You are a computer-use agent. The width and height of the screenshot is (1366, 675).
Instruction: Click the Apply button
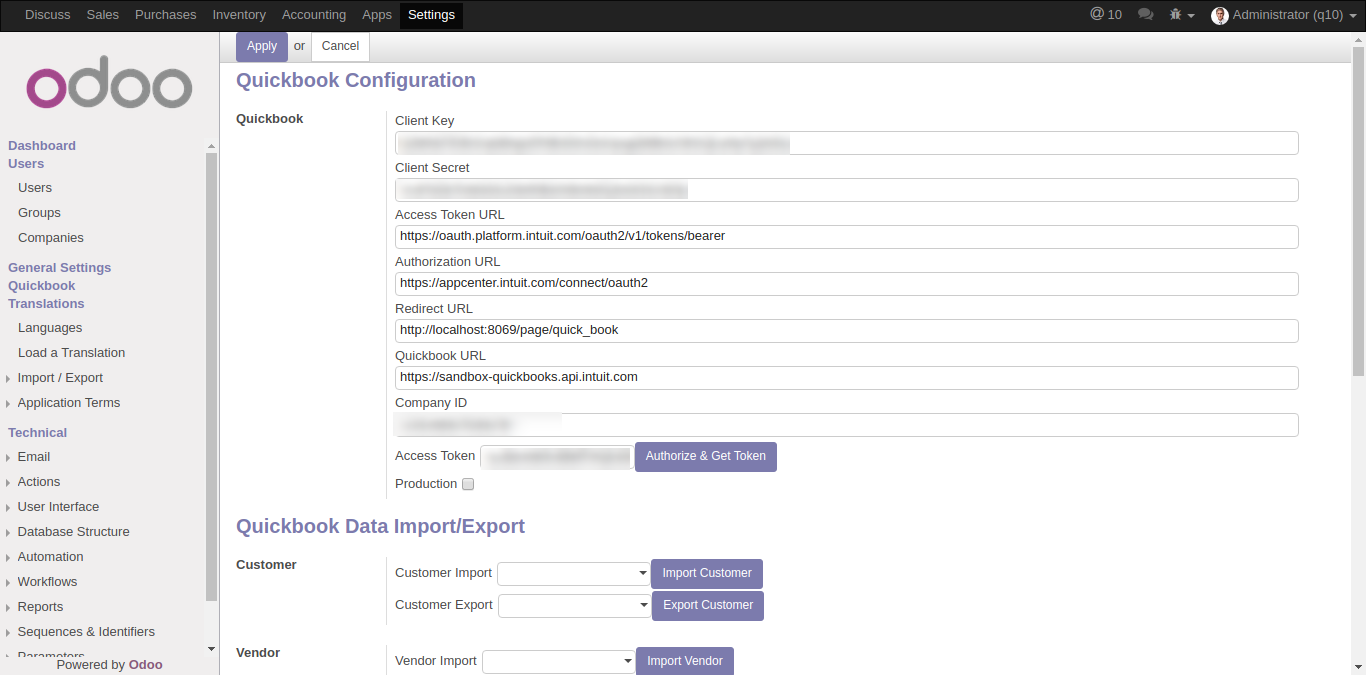click(x=262, y=46)
